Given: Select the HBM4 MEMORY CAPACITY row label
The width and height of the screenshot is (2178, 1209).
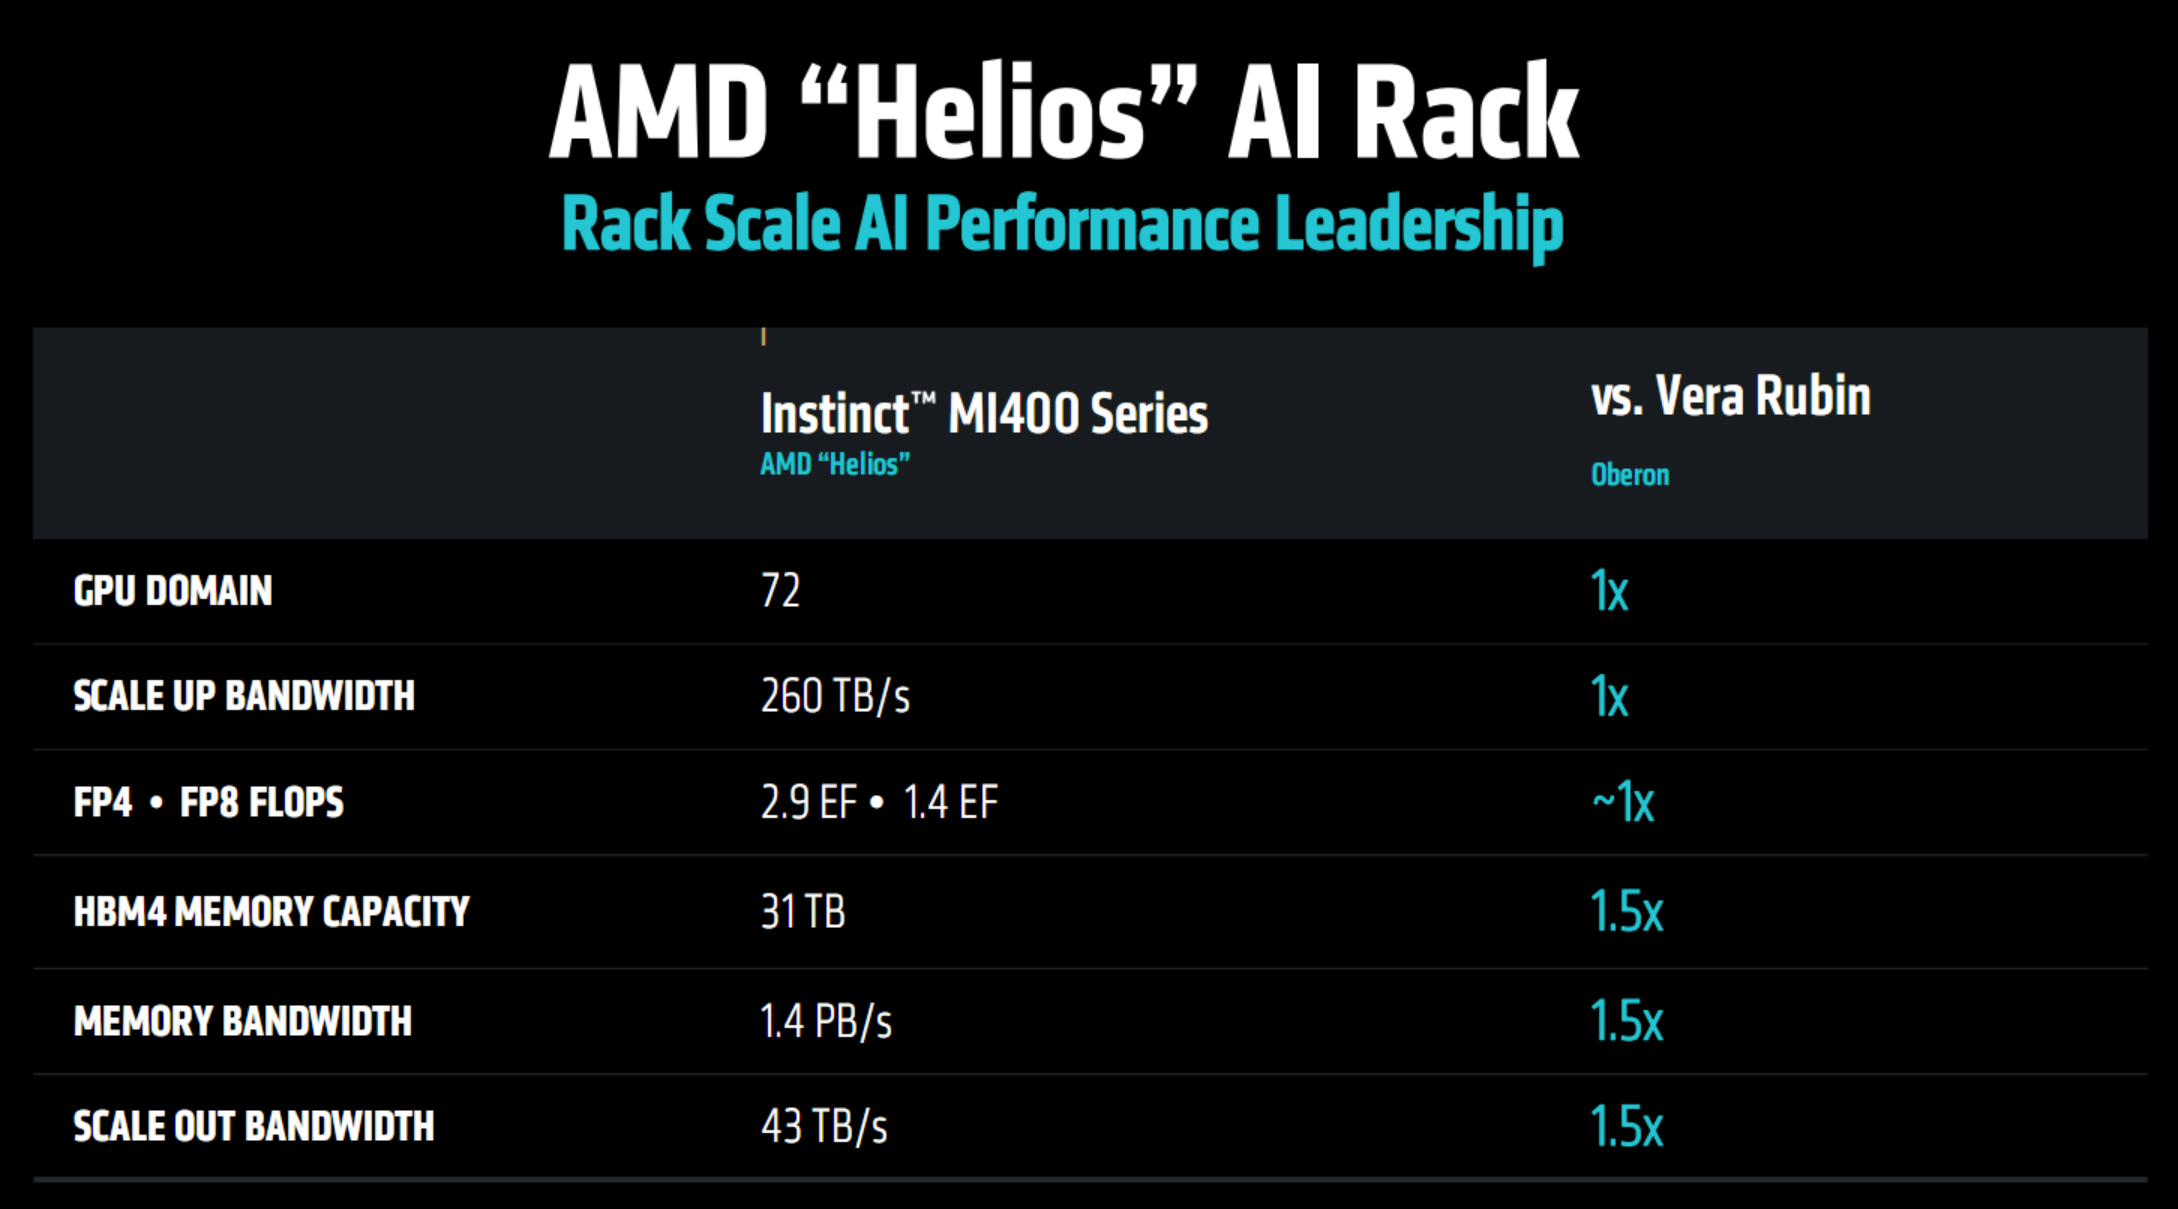Looking at the screenshot, I should 271,911.
